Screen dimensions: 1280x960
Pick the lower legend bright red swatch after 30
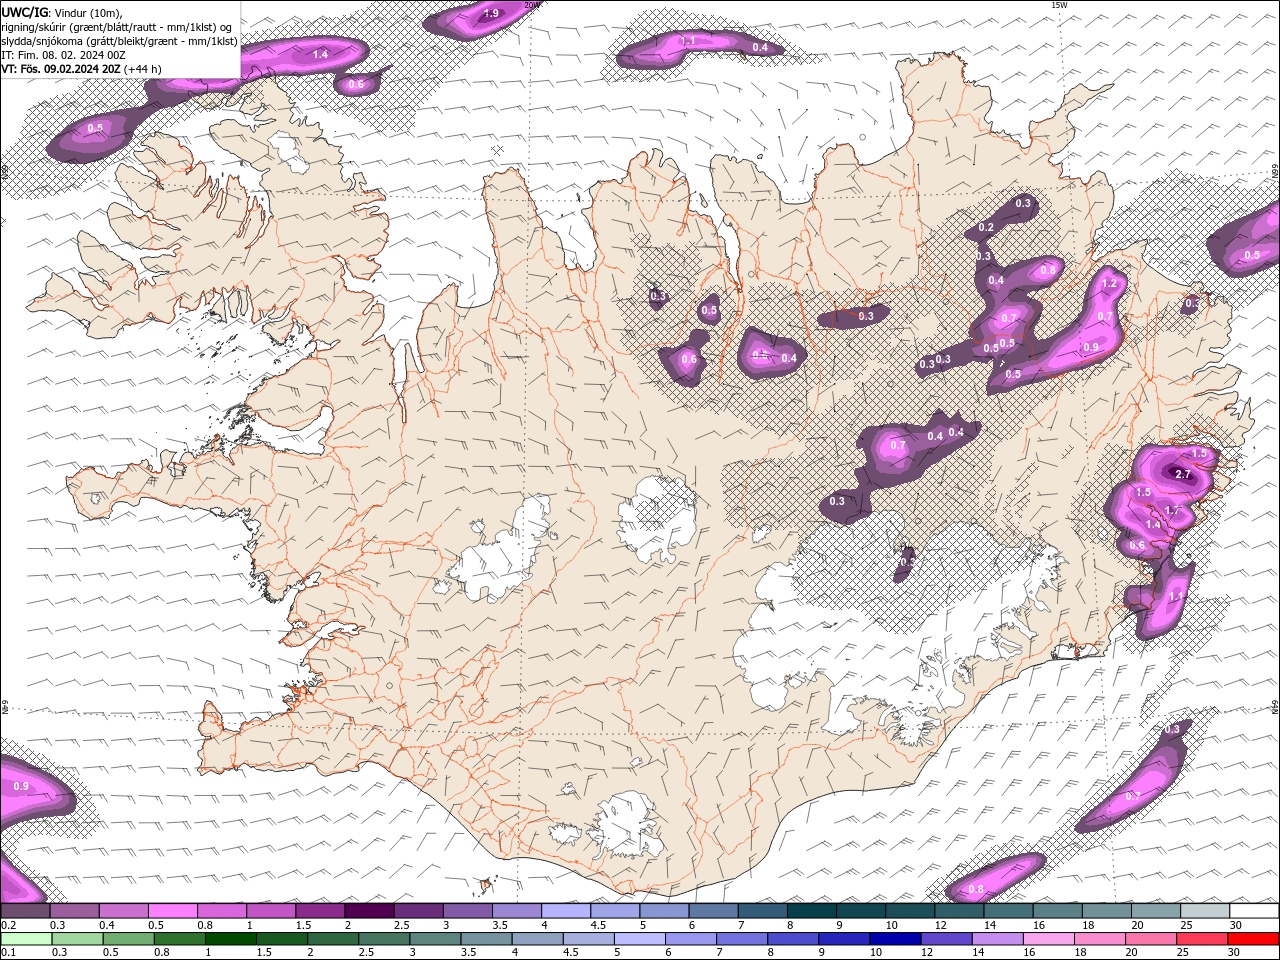tap(1254, 938)
